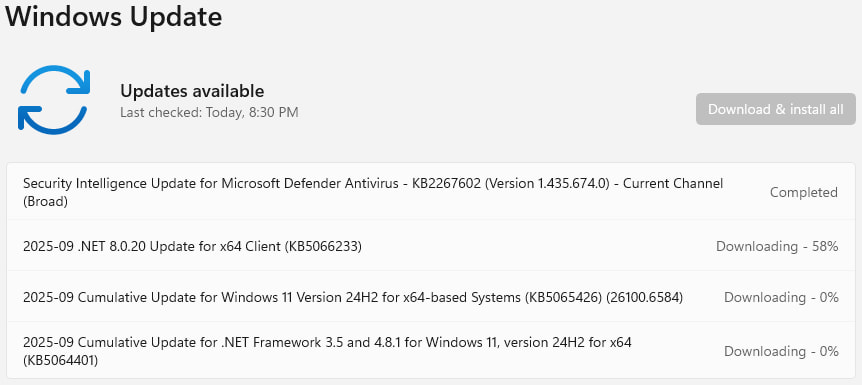Click the blue Windows Update sync arrows icon
The image size is (862, 385).
point(54,100)
